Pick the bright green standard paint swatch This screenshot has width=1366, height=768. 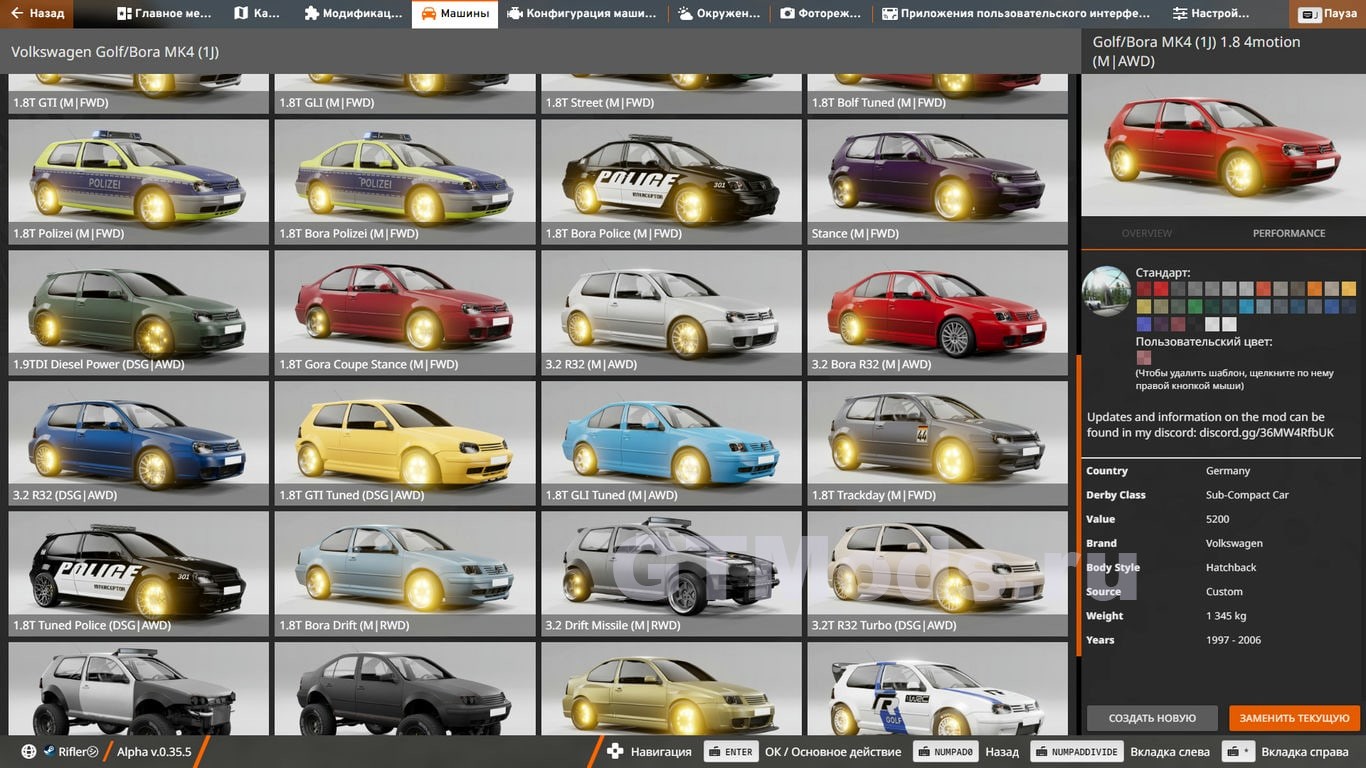[1195, 307]
